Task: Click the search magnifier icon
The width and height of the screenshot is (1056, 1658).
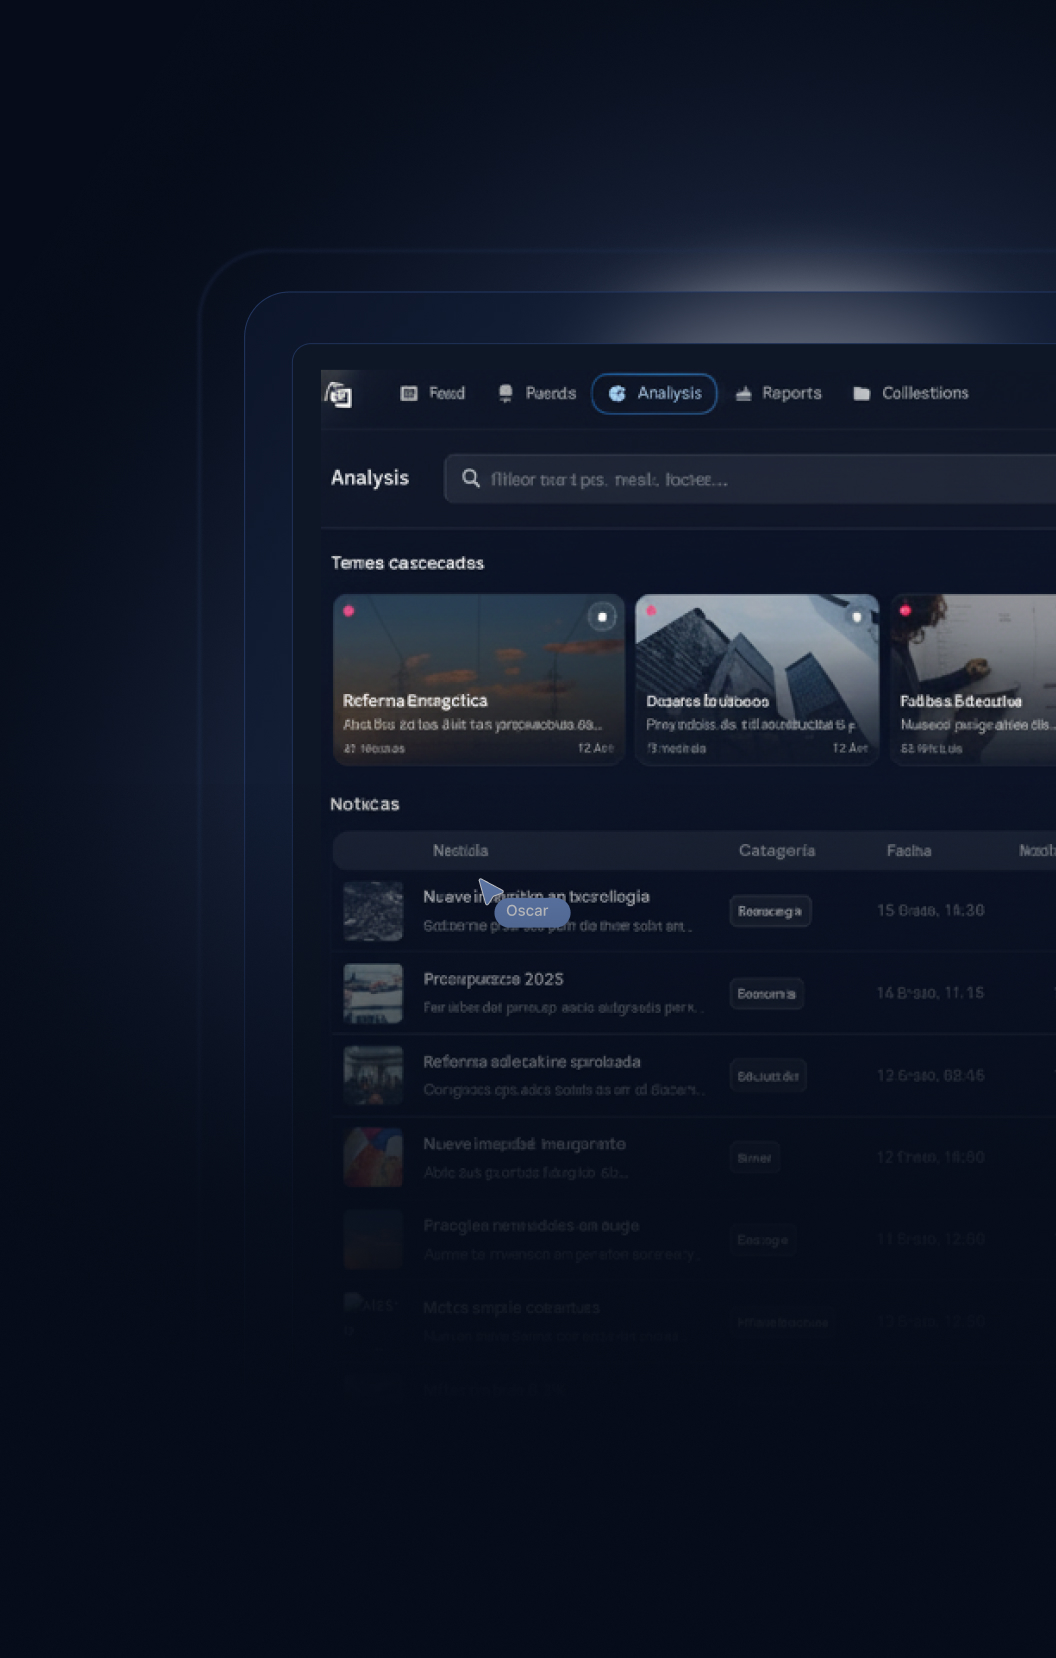Action: [x=470, y=478]
